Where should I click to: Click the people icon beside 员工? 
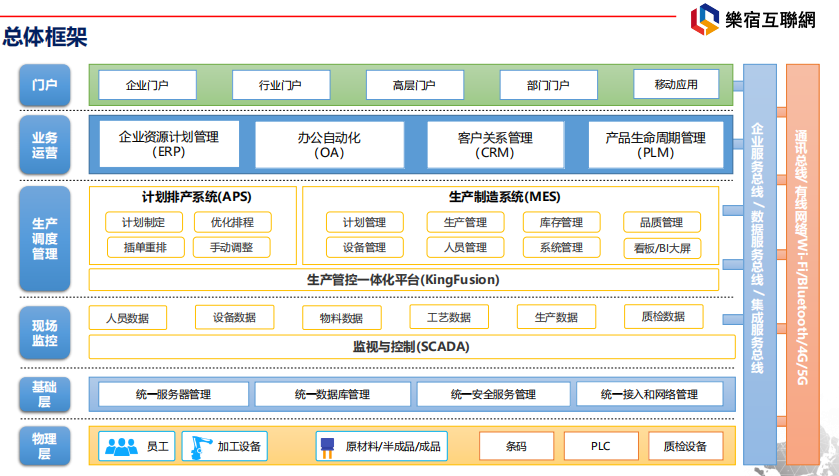[x=122, y=446]
